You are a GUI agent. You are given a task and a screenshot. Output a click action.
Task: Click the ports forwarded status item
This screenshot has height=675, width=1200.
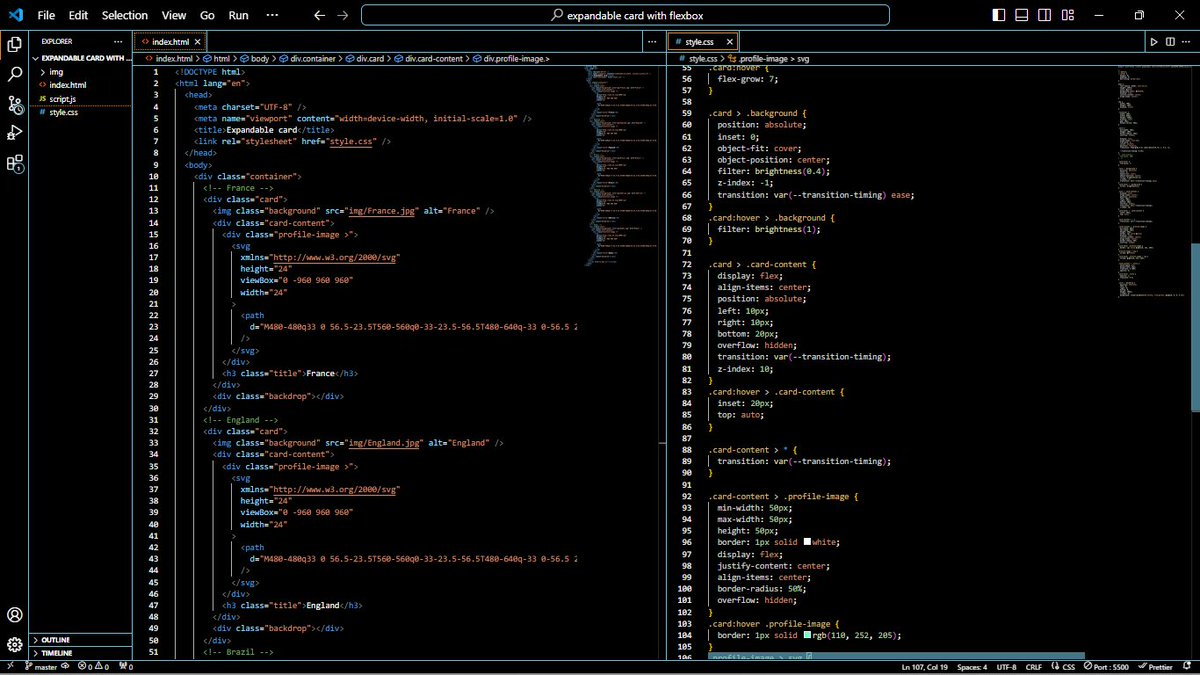coord(127,667)
